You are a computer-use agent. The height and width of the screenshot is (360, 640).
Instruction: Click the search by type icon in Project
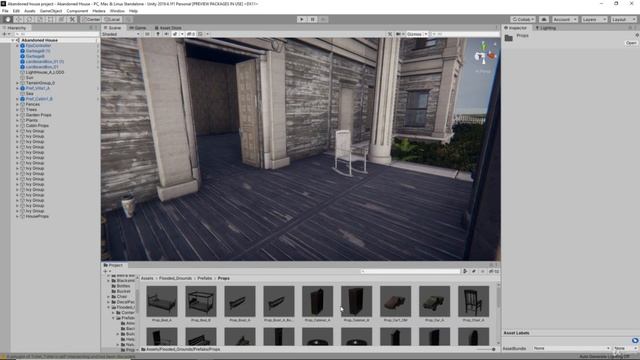(465, 271)
